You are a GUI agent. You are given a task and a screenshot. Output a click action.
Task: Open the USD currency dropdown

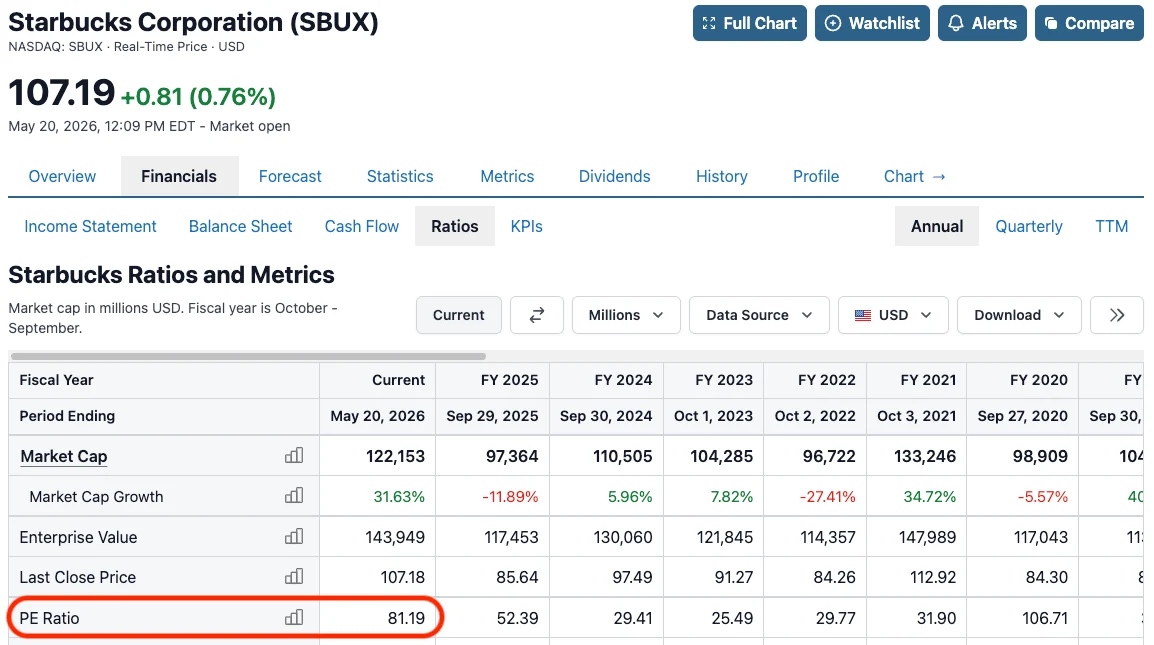(x=893, y=315)
